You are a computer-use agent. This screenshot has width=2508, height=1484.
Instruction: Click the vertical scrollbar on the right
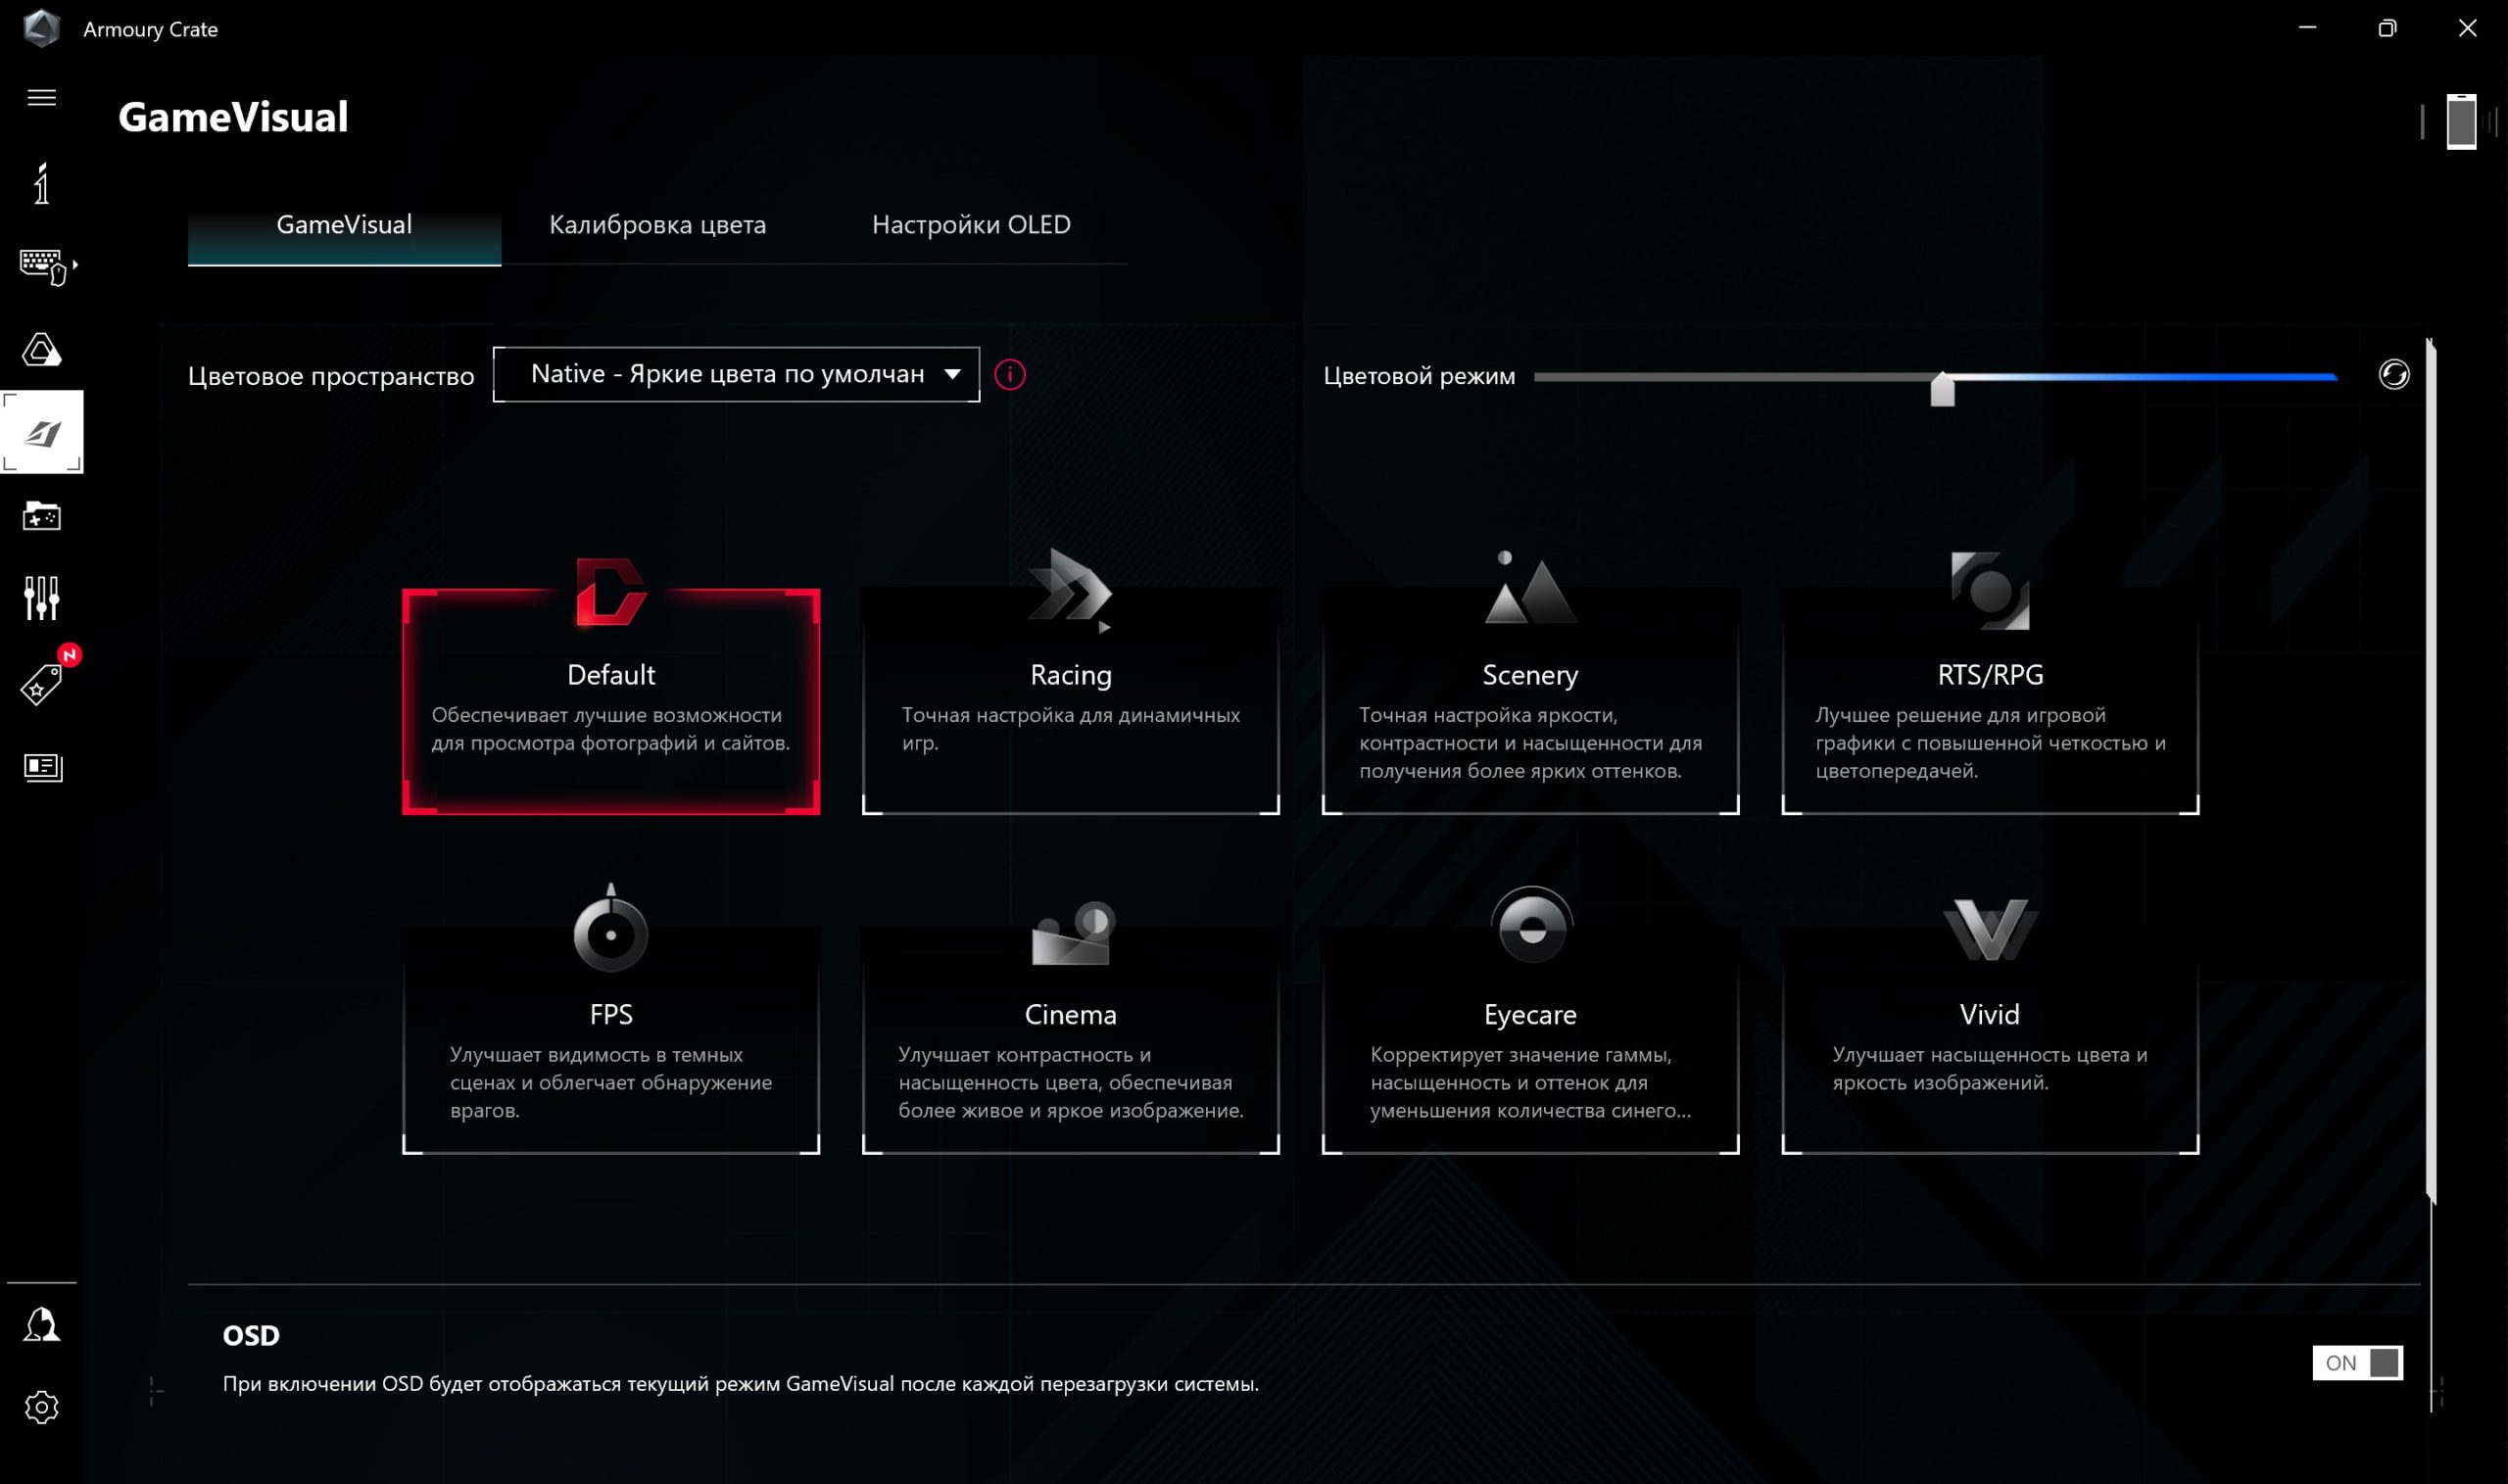click(x=2431, y=770)
